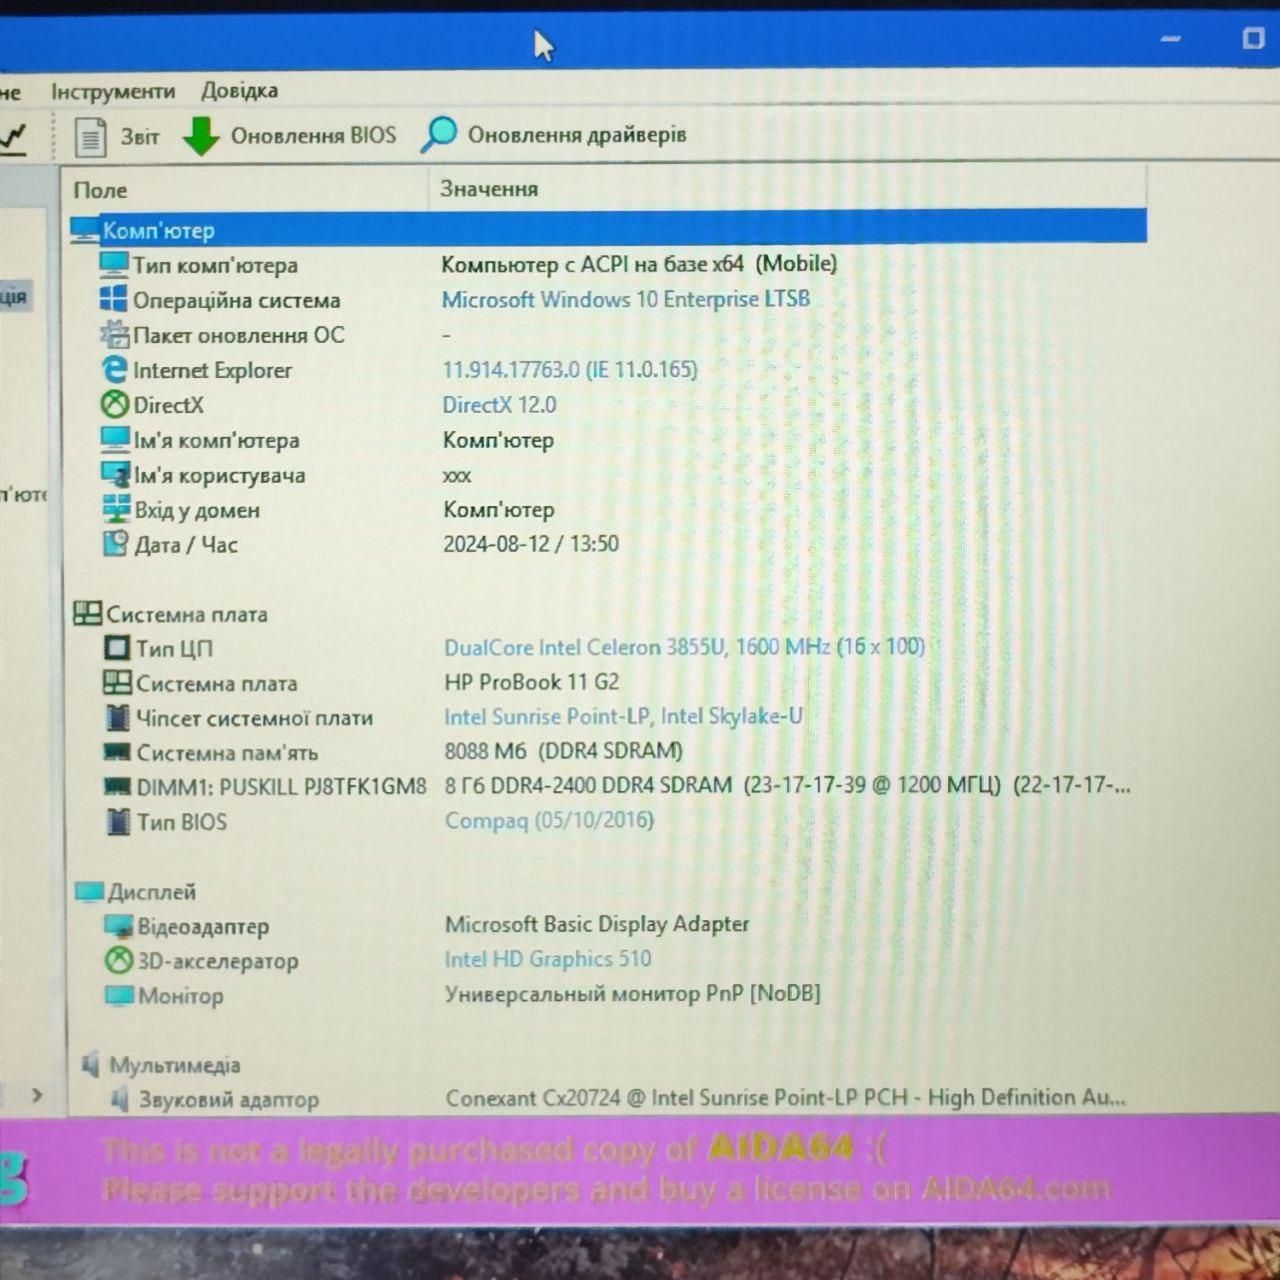Viewport: 1280px width, 1280px height.
Task: Select the 'Internet Explorer' field label
Action: 213,370
